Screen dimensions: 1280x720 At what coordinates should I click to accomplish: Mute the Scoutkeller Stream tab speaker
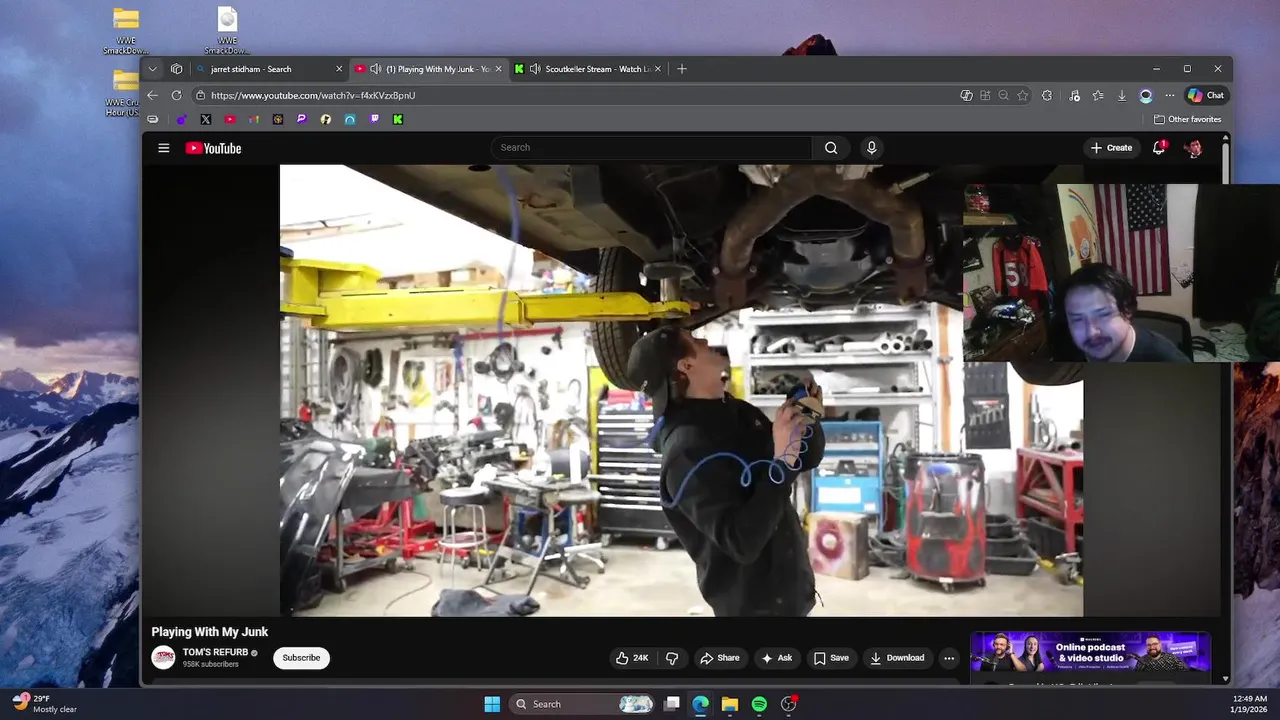pos(535,69)
